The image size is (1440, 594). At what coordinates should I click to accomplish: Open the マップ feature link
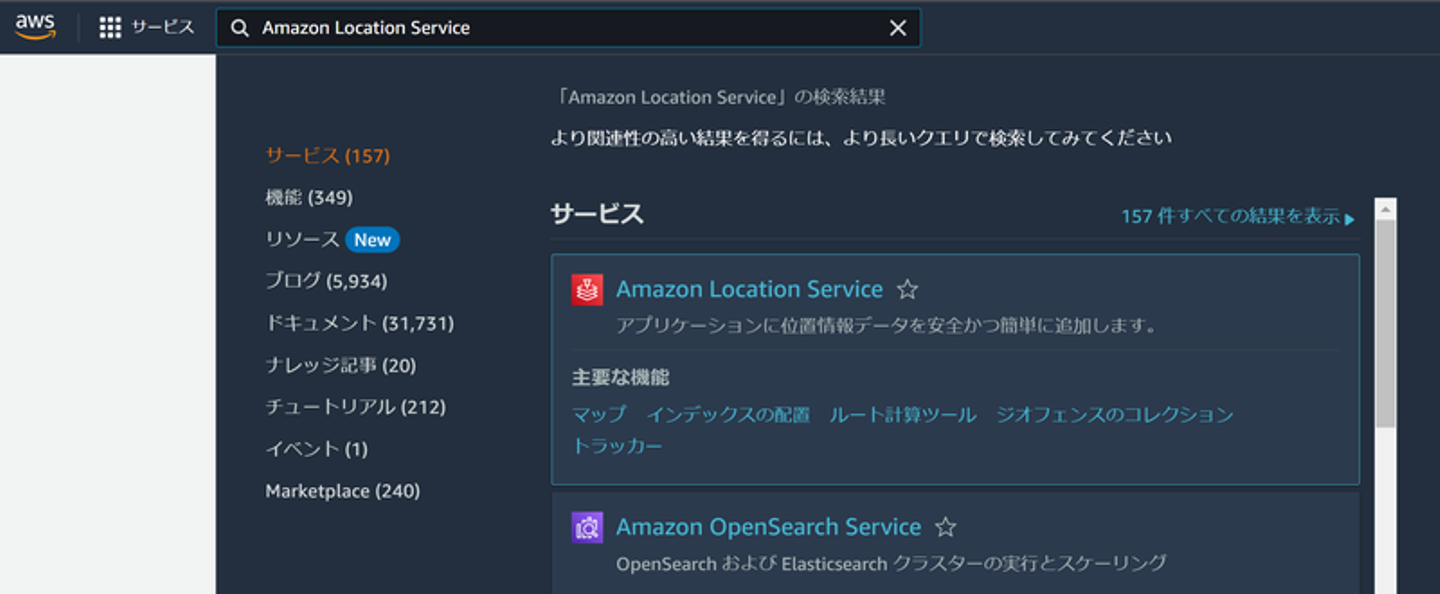tap(599, 414)
